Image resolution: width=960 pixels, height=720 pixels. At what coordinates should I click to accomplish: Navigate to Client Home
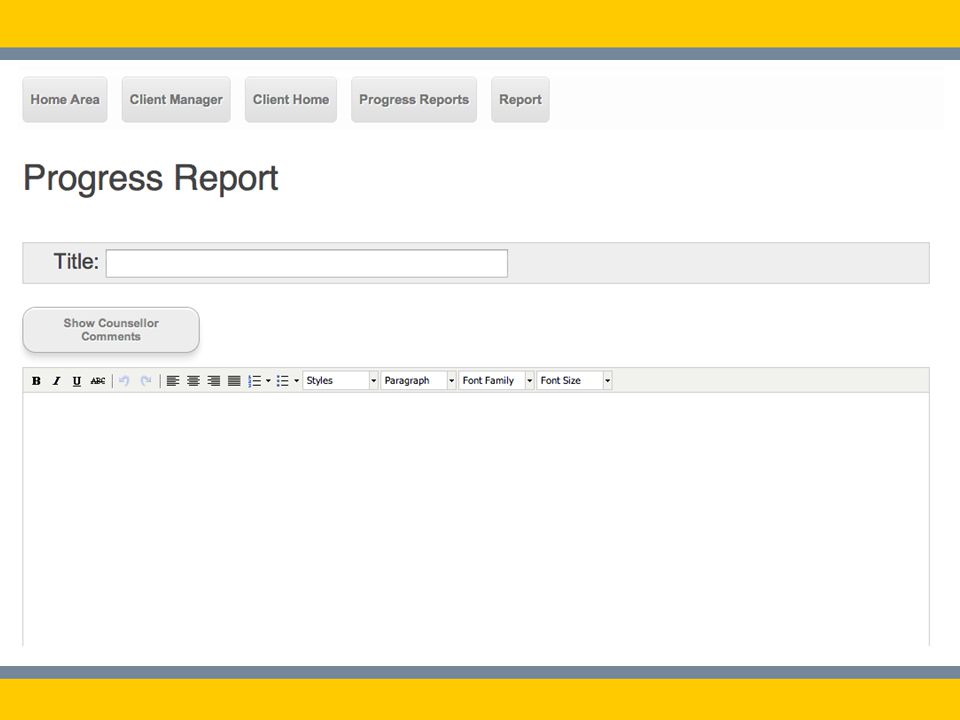[291, 100]
